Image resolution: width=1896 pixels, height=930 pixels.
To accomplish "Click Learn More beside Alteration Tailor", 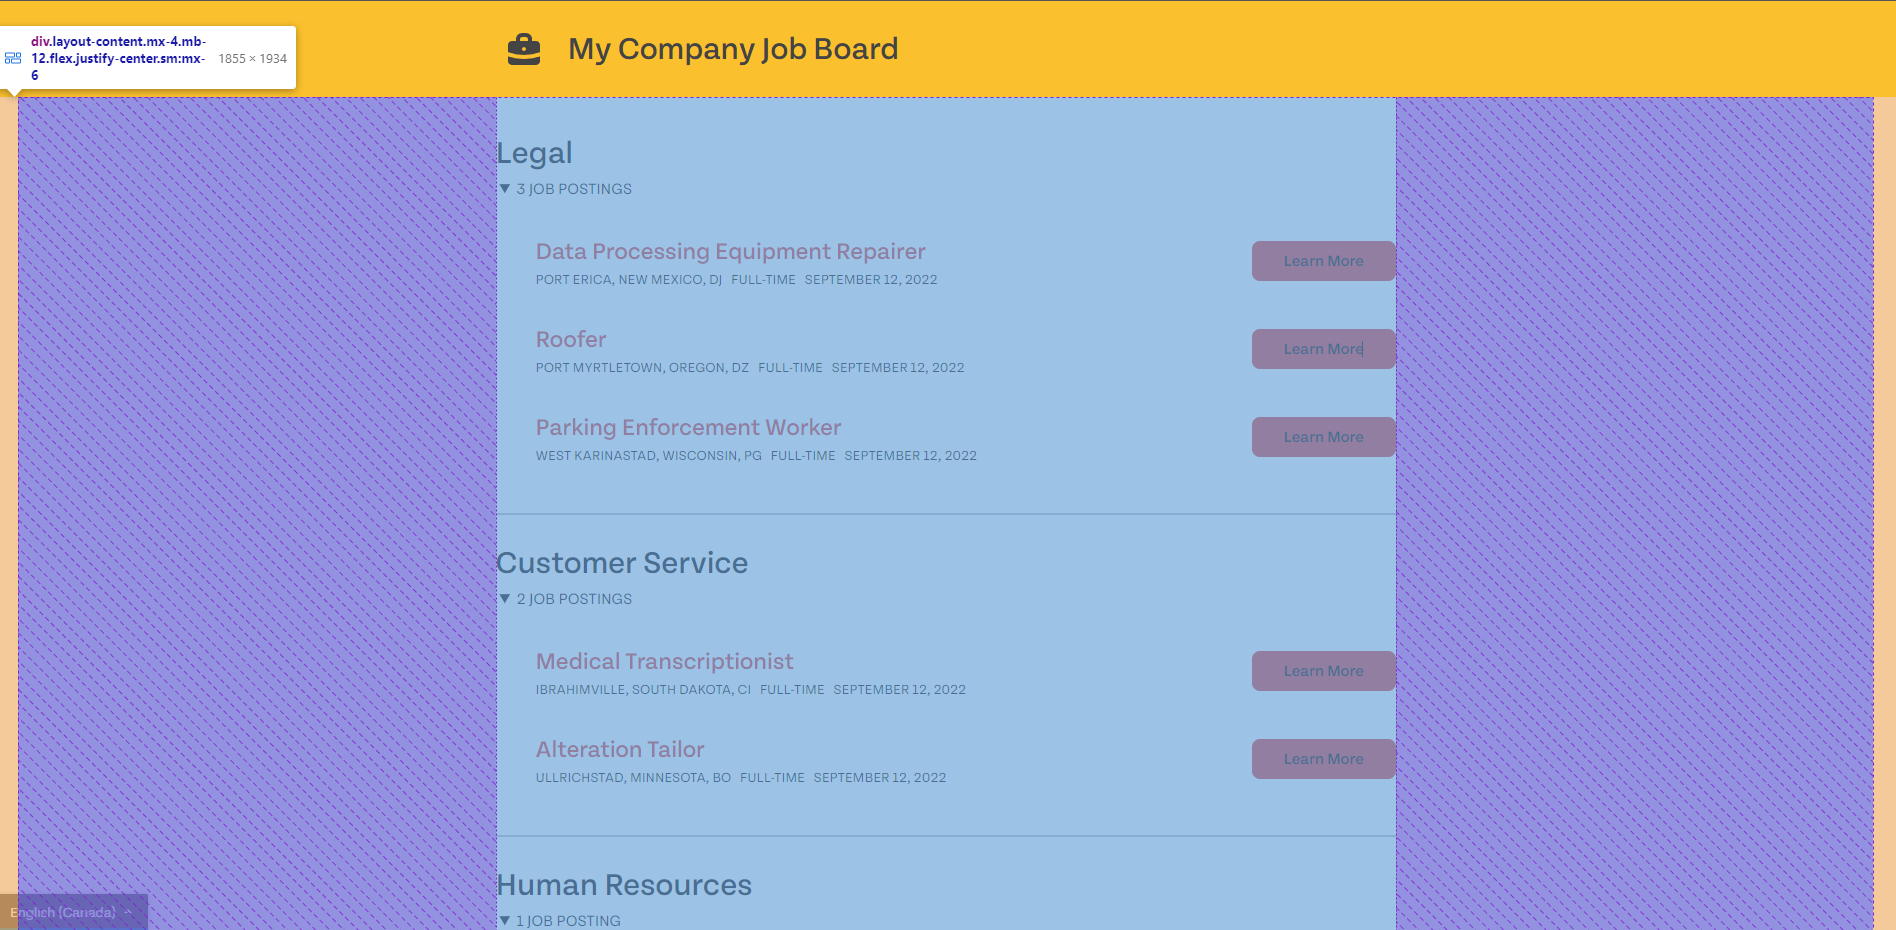I will tap(1323, 759).
